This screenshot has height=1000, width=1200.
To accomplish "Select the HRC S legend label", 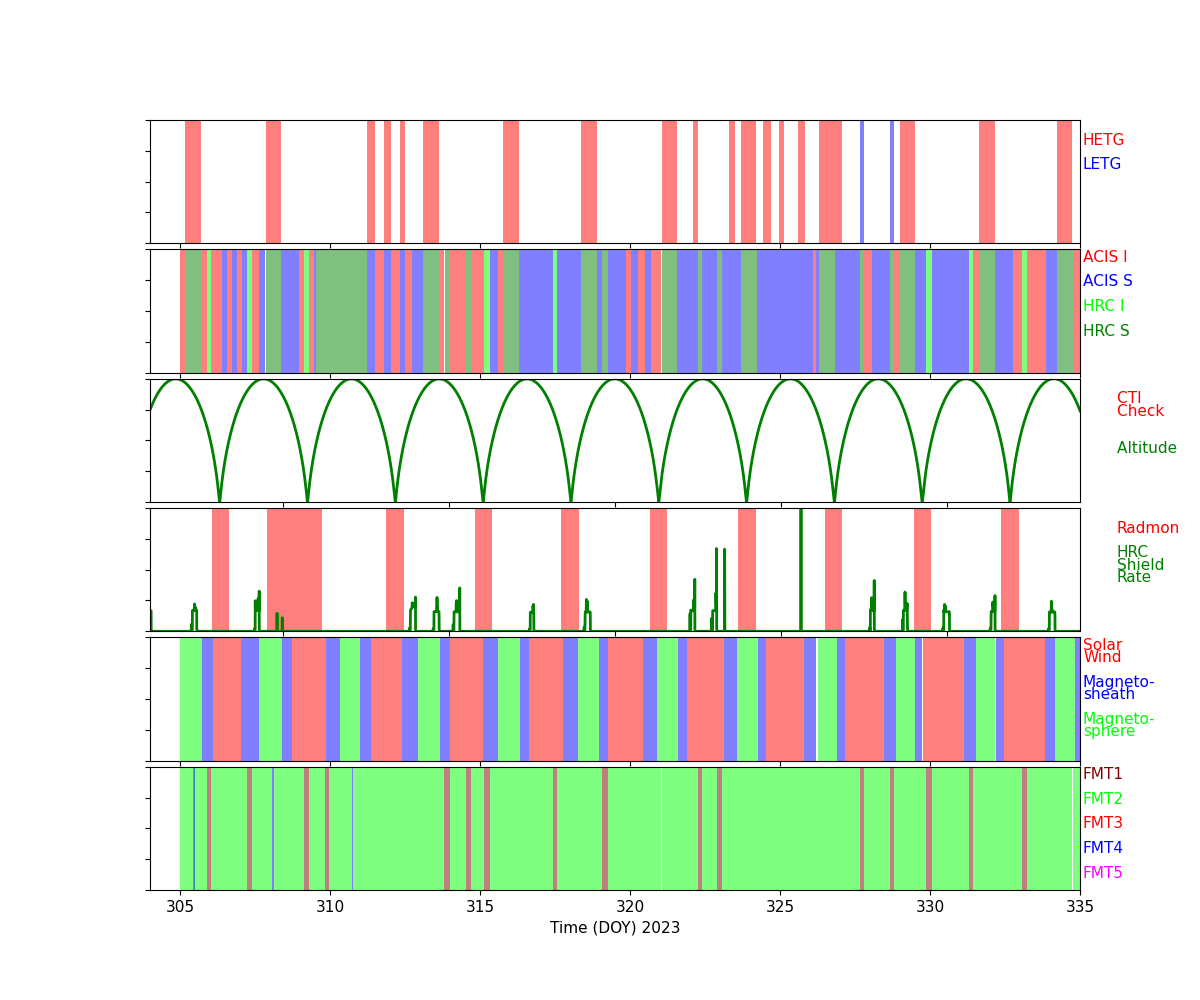I will click(x=1105, y=331).
